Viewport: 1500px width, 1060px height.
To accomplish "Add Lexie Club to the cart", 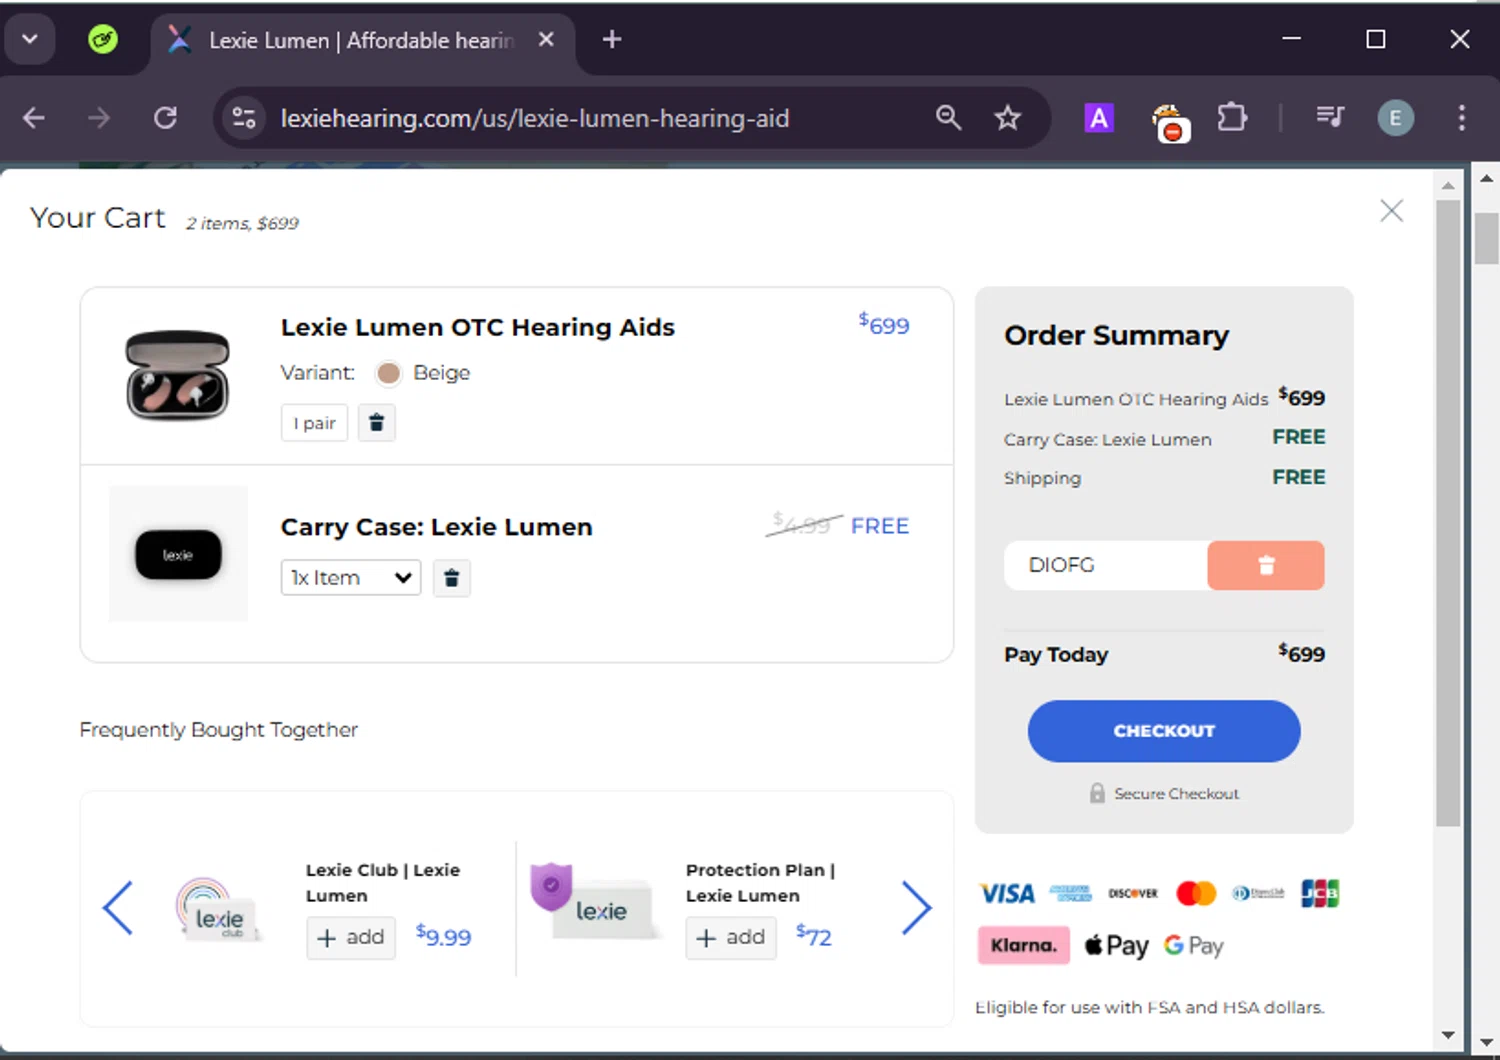I will click(x=351, y=938).
